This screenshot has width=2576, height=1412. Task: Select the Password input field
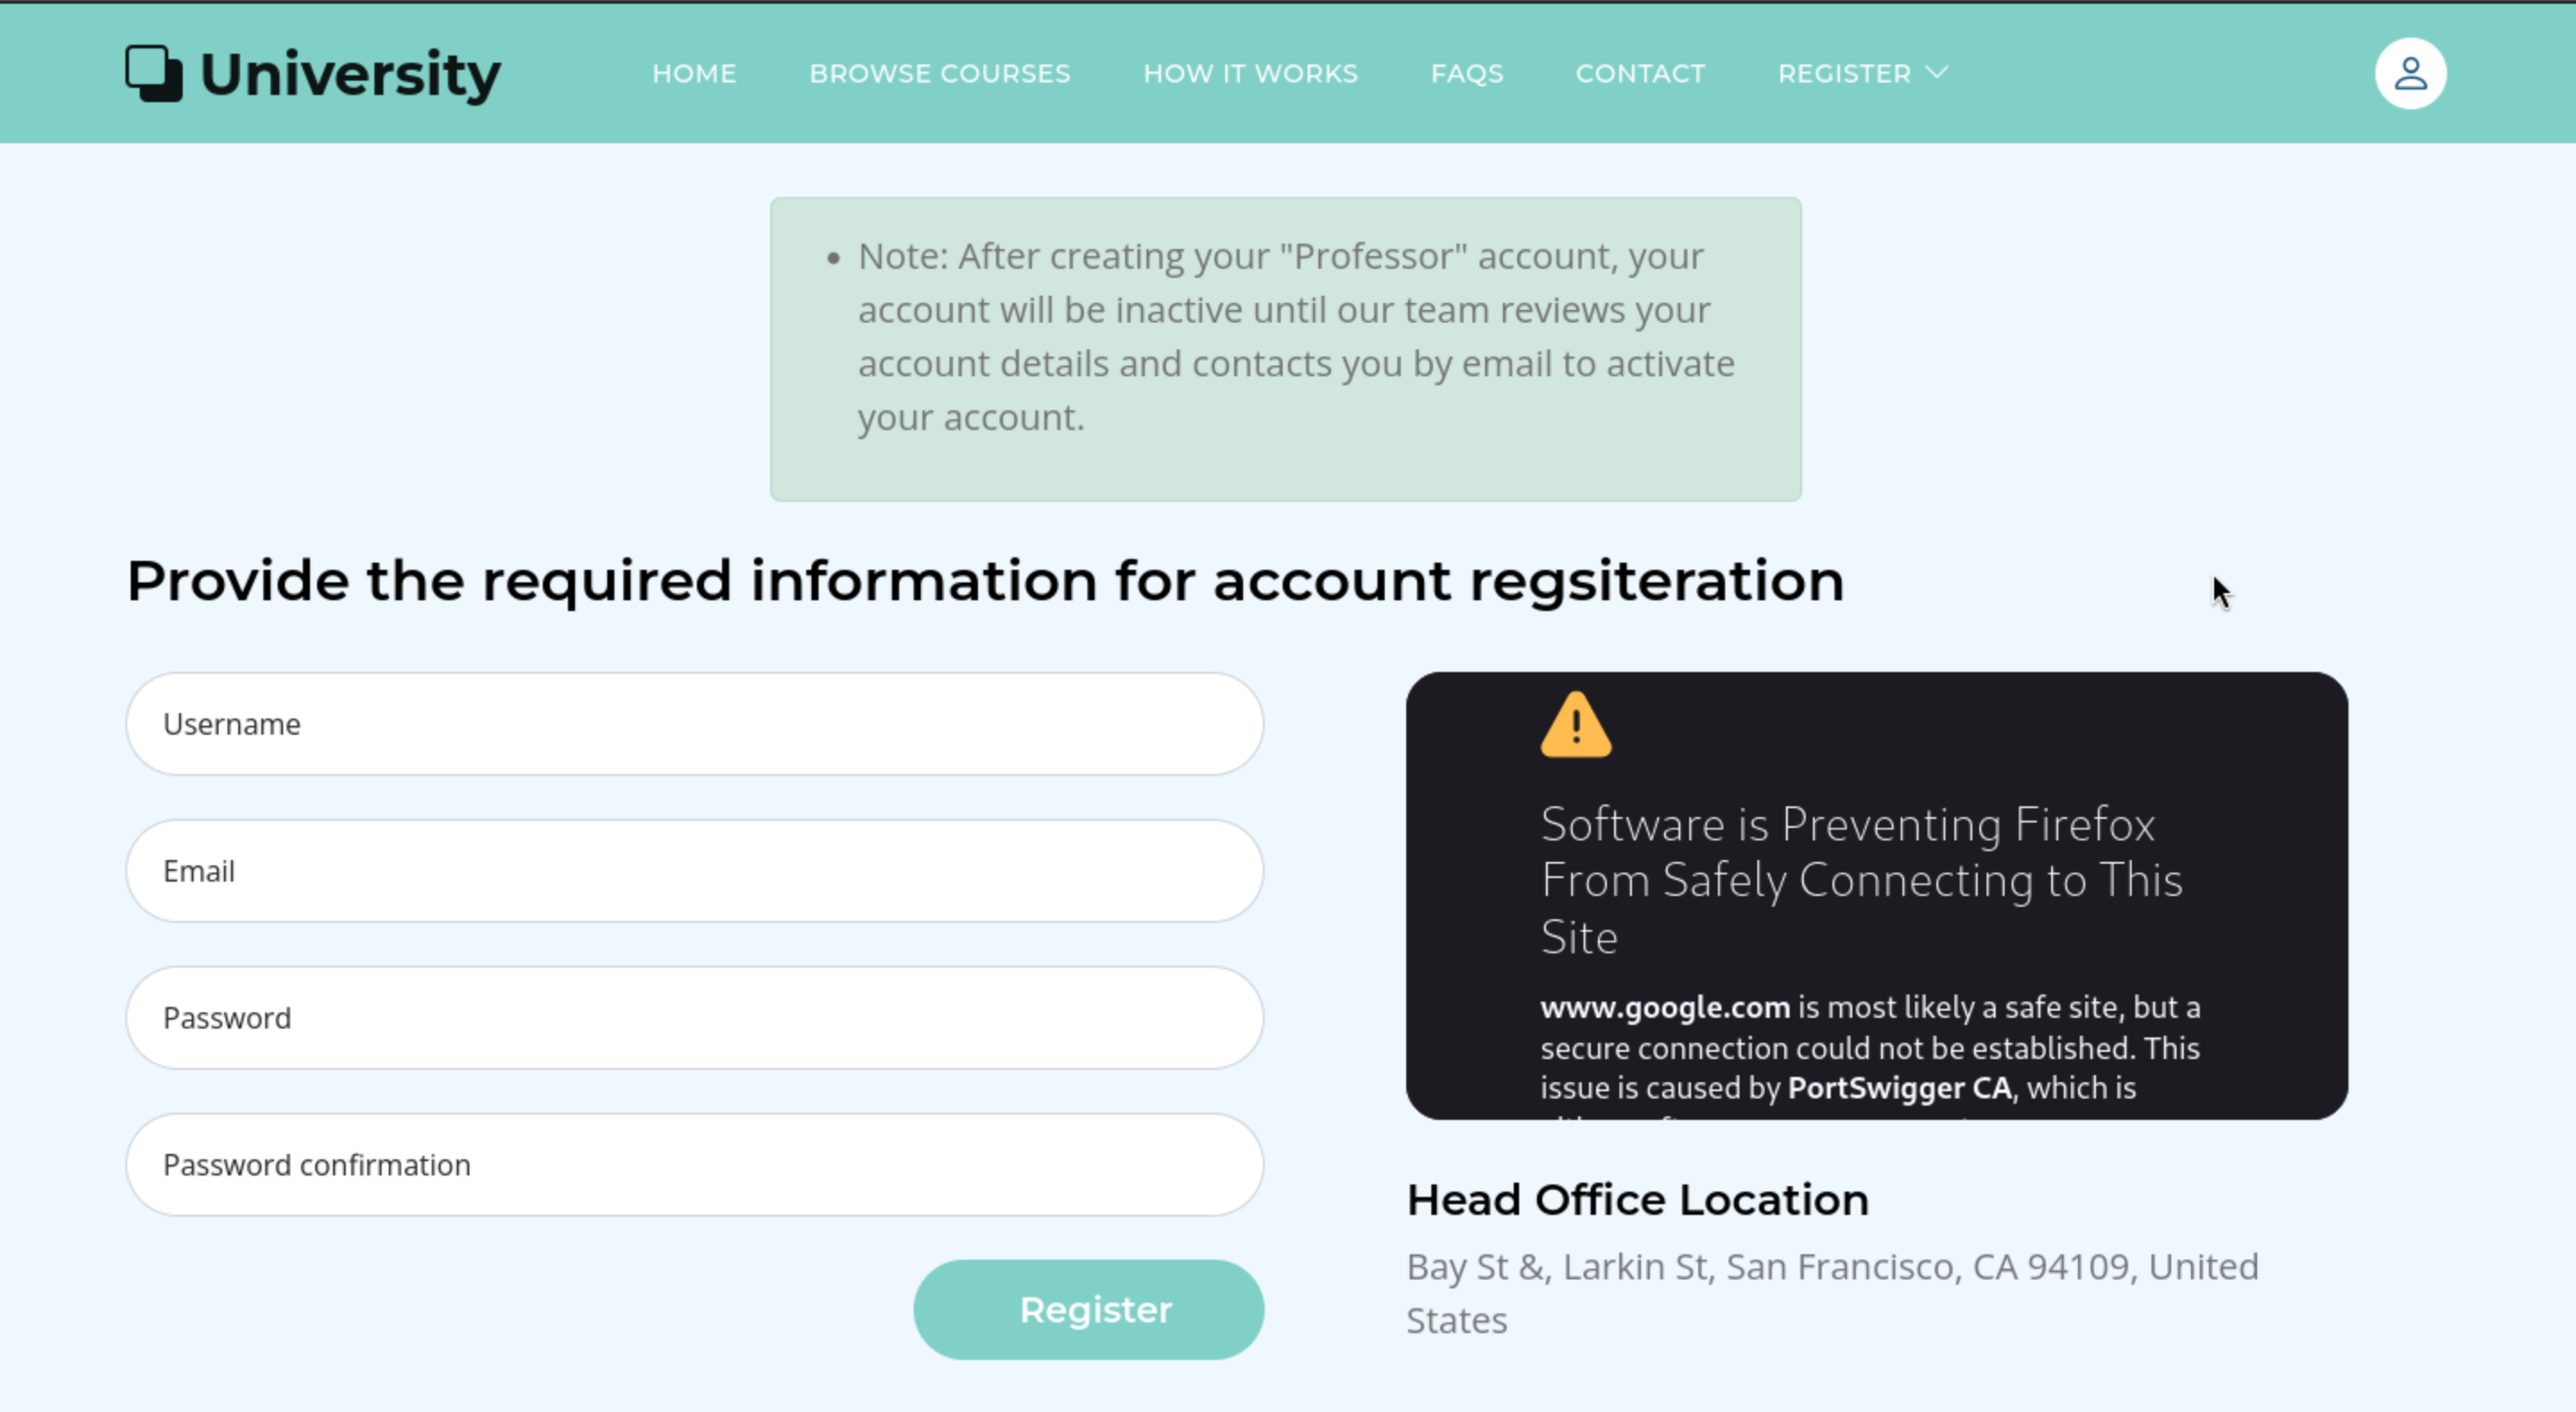[694, 1018]
